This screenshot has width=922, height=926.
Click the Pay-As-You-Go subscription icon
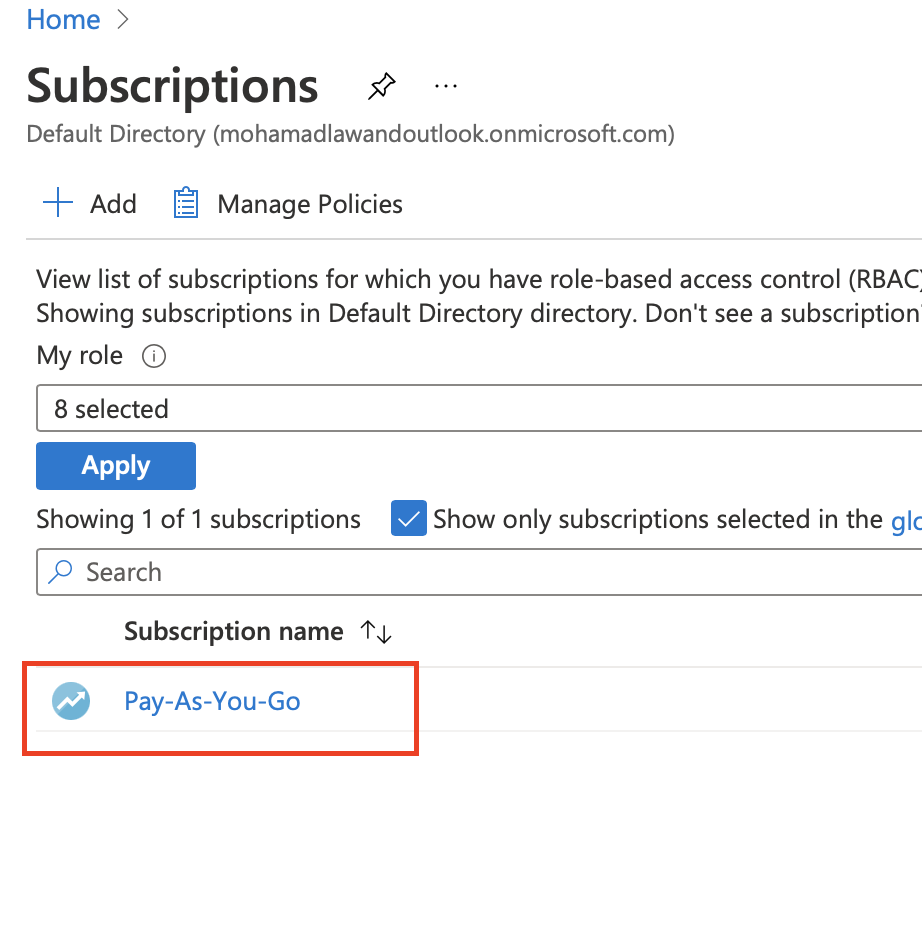click(71, 701)
